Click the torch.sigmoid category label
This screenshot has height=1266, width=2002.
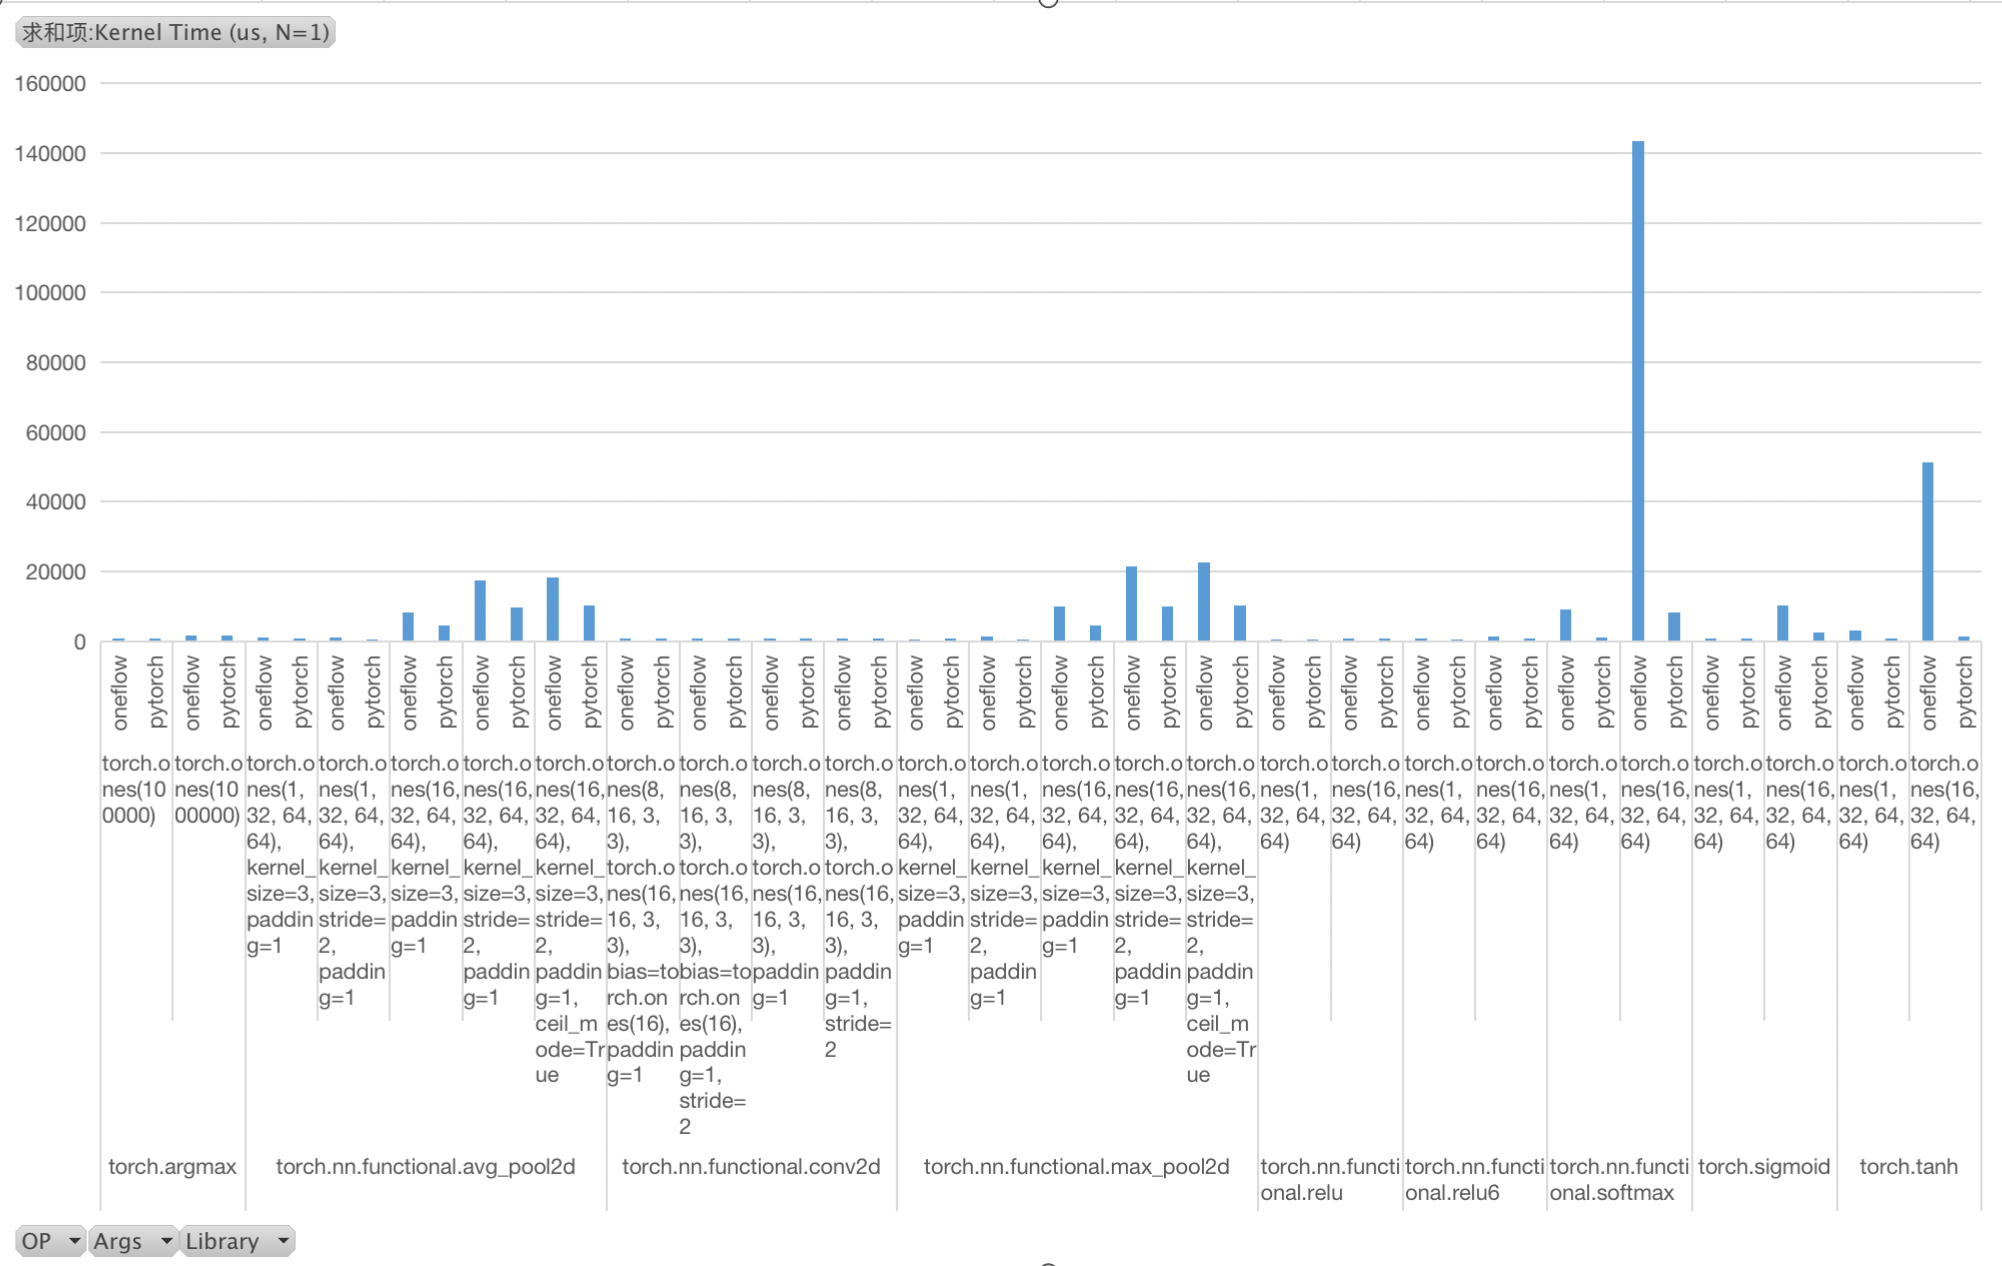[x=1765, y=1166]
